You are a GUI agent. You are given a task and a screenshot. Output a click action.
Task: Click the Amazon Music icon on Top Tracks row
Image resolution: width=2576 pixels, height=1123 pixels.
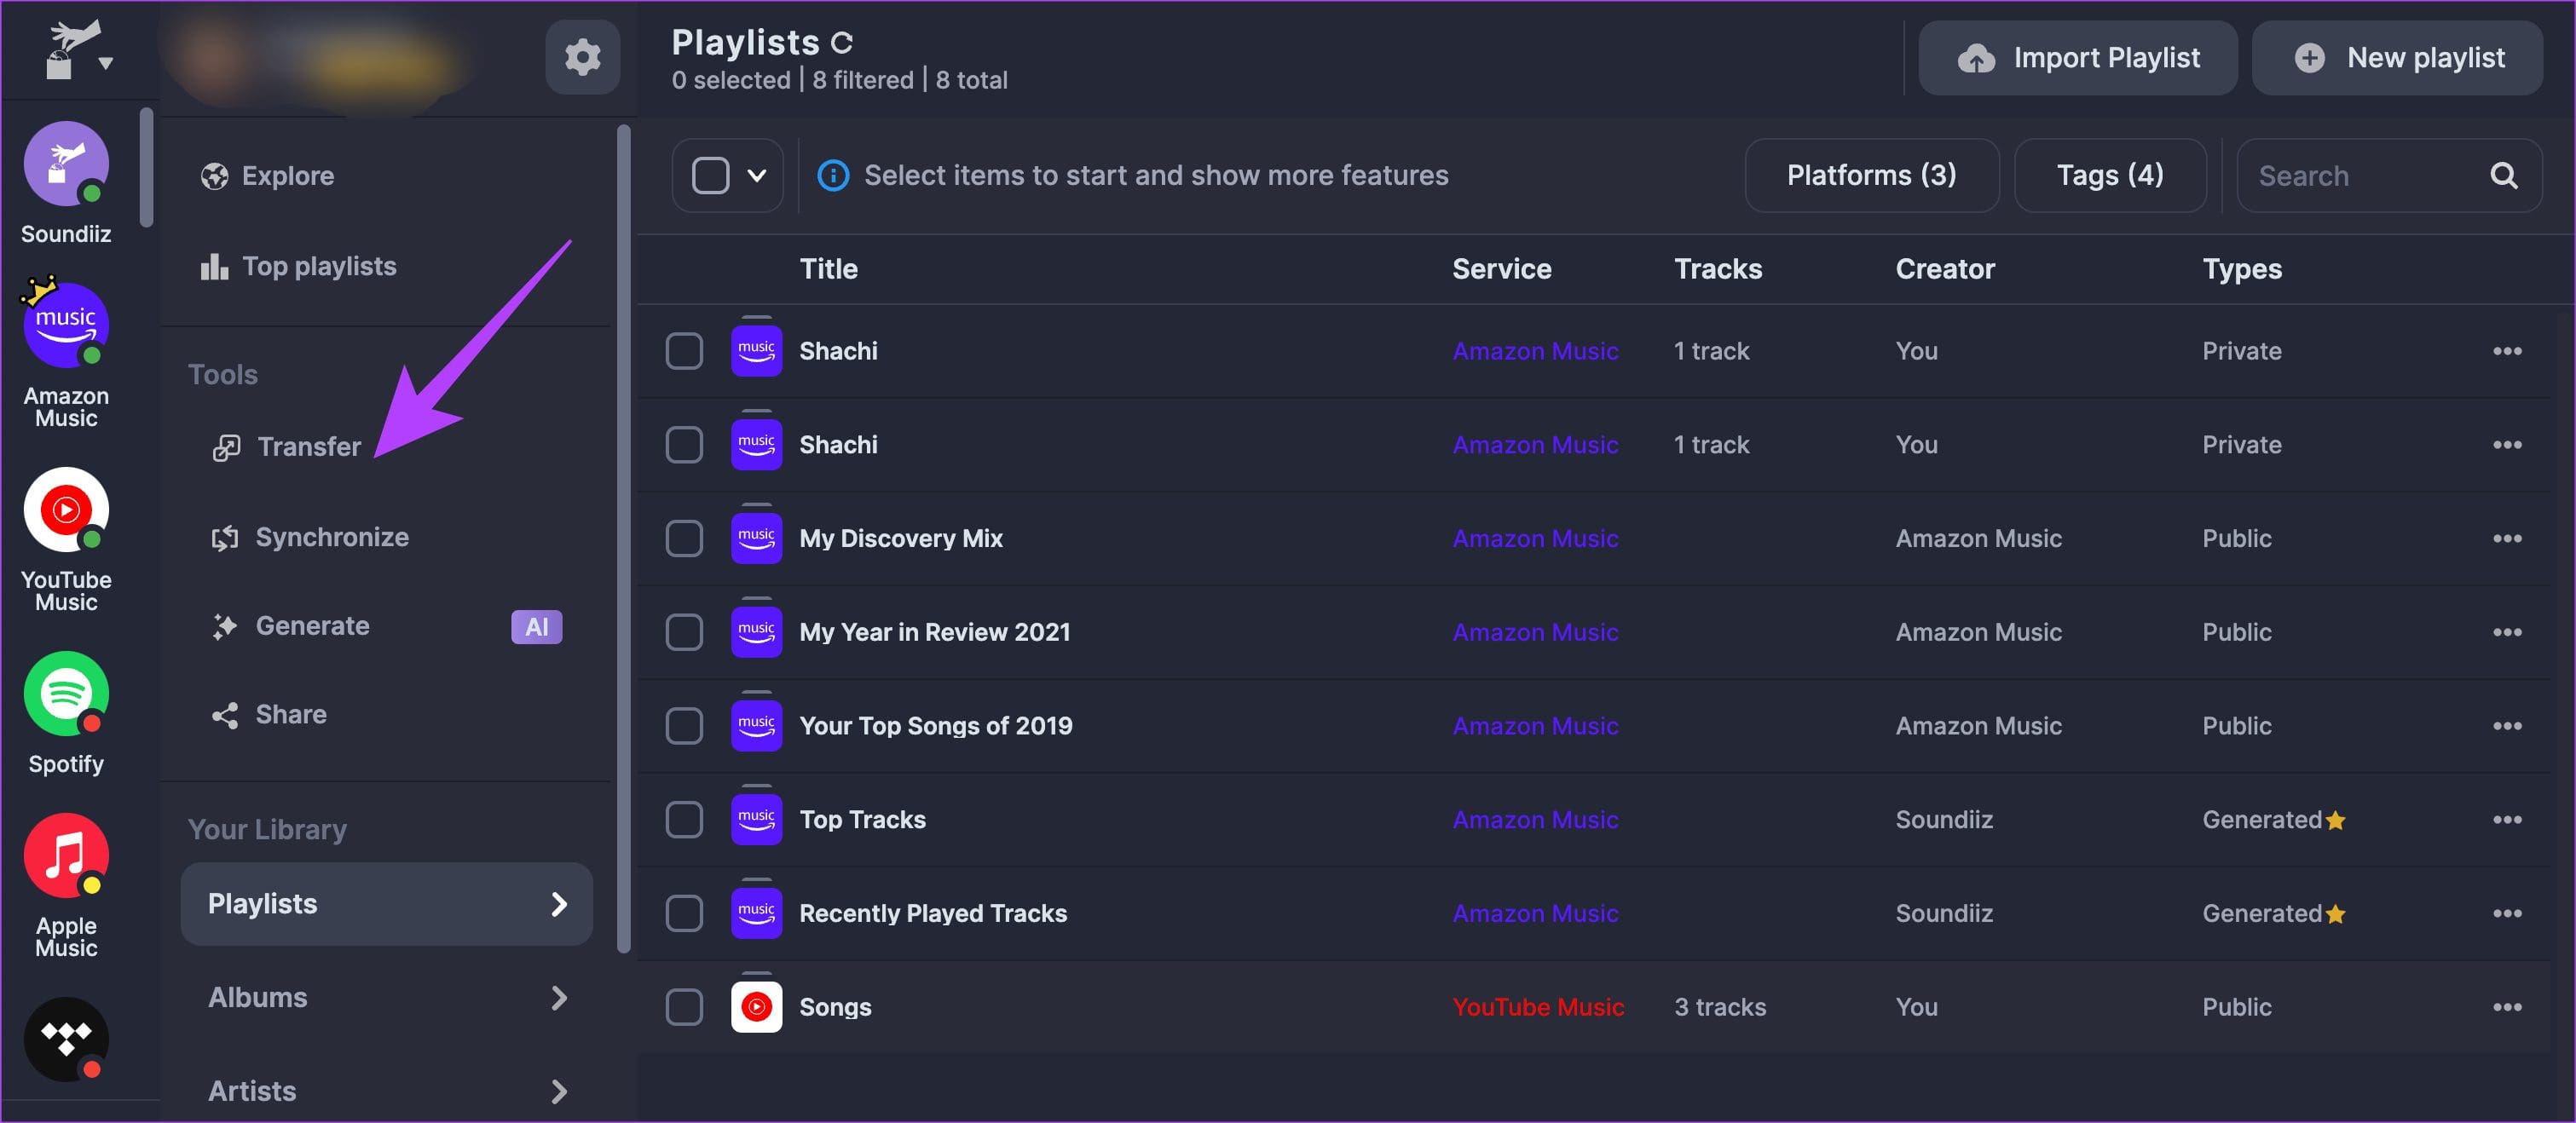[x=756, y=820]
